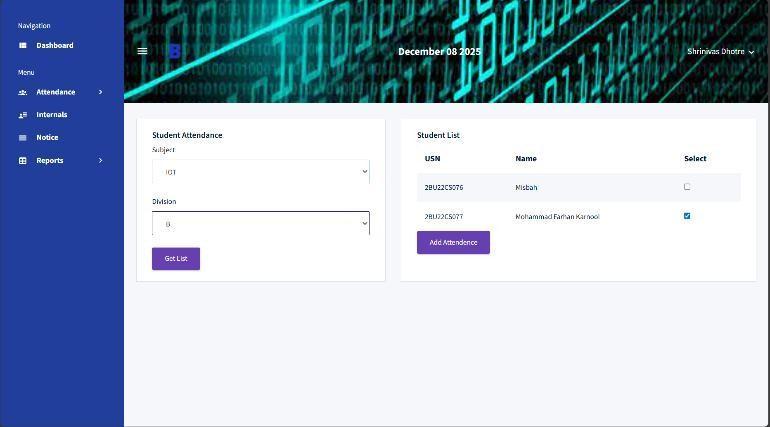Click the Add Attendence button

coord(453,243)
